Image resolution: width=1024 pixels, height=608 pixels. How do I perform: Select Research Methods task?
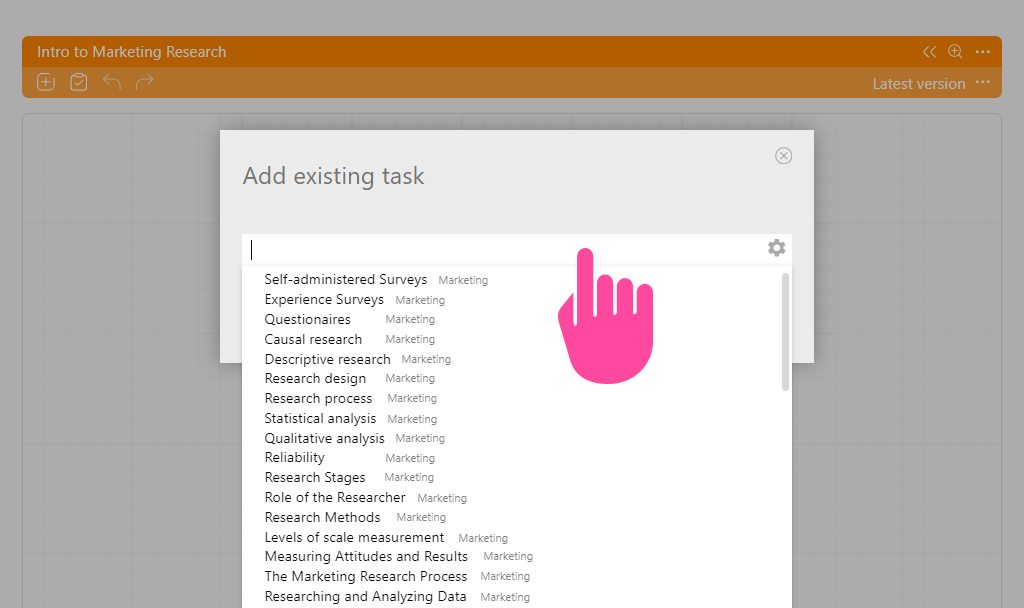pos(322,517)
